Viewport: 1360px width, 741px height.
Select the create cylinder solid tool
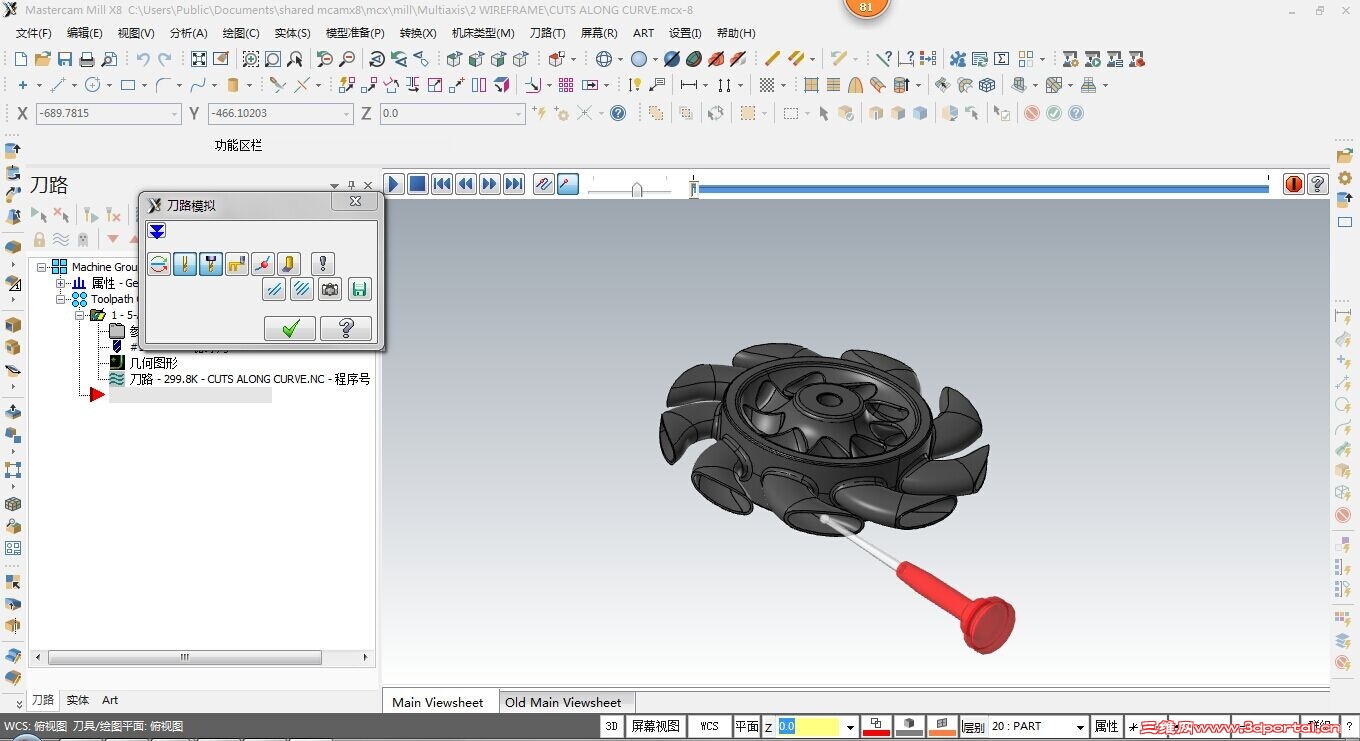[233, 85]
